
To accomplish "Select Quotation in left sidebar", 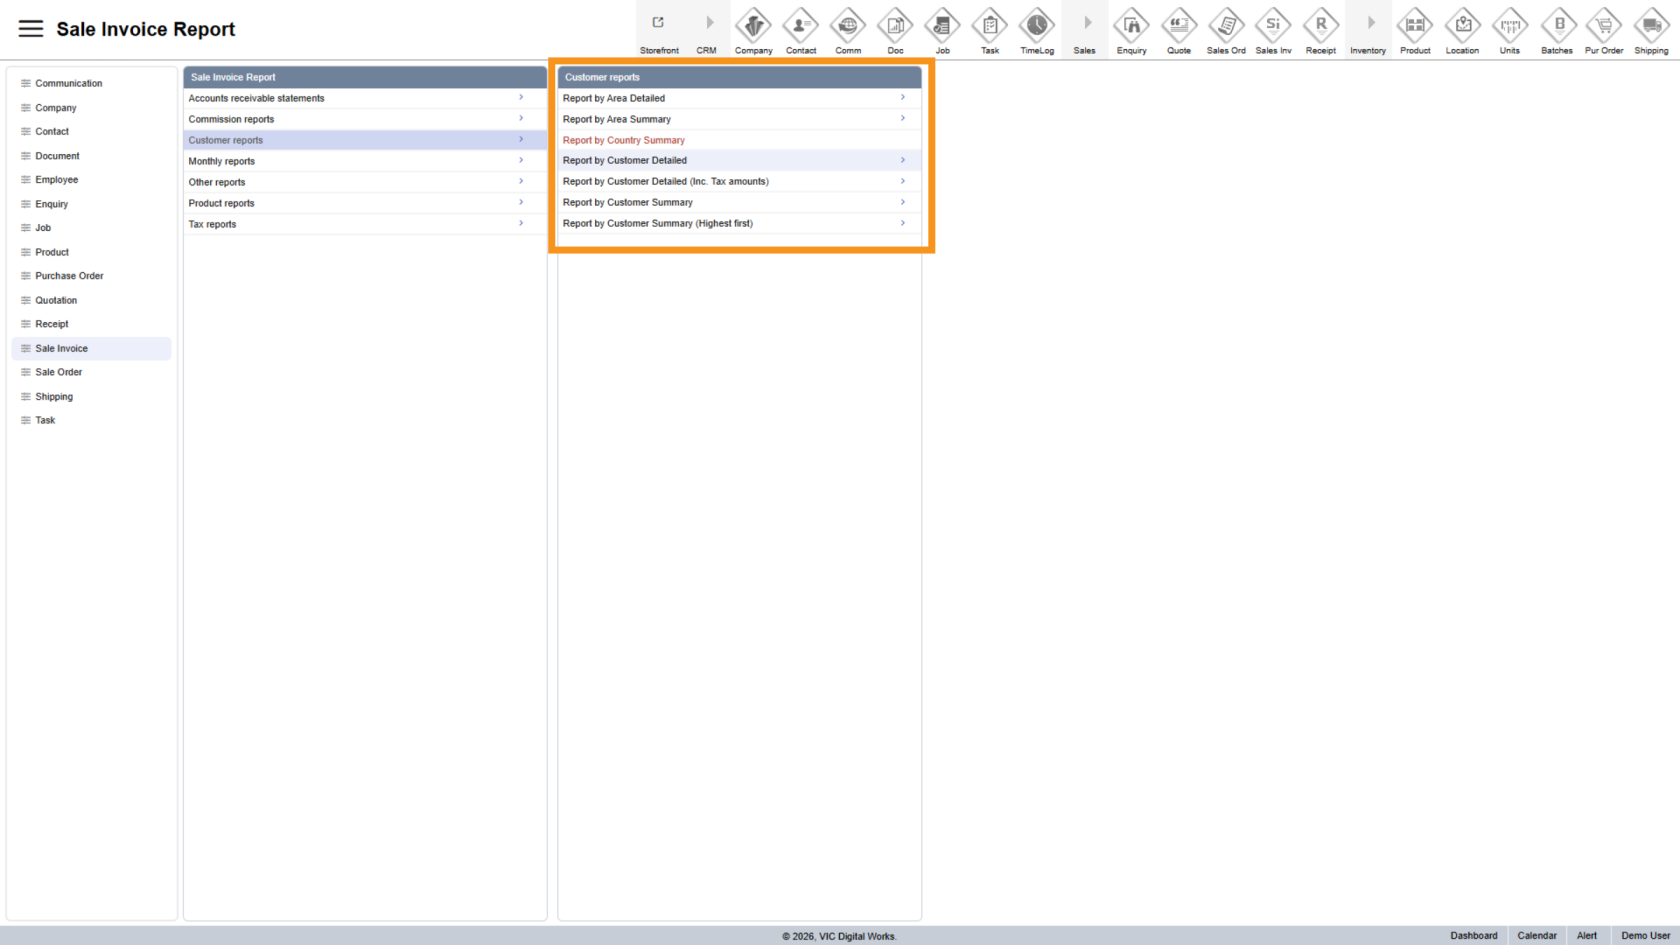I will (x=56, y=300).
